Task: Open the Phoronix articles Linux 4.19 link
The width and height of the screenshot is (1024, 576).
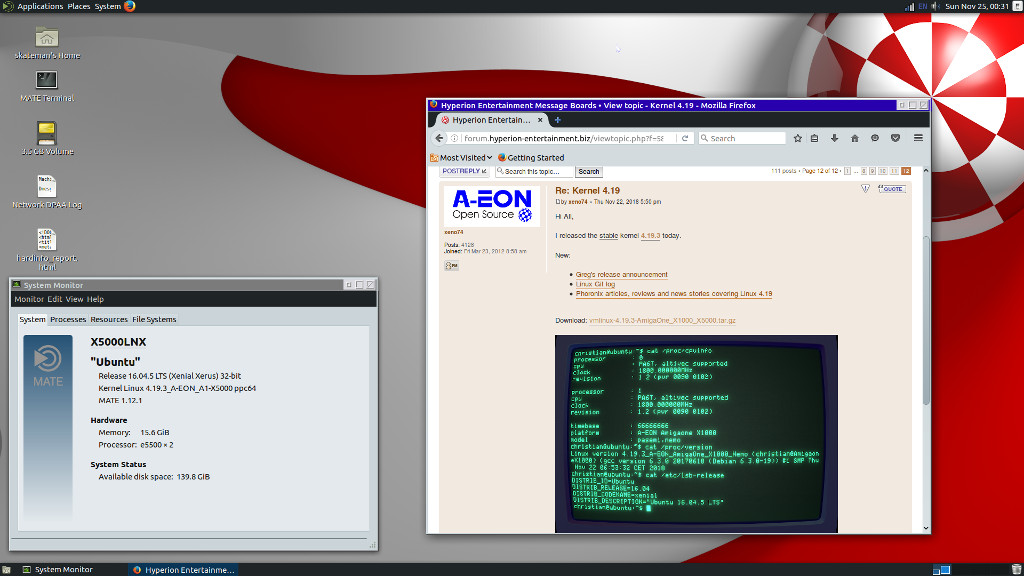Action: click(673, 294)
